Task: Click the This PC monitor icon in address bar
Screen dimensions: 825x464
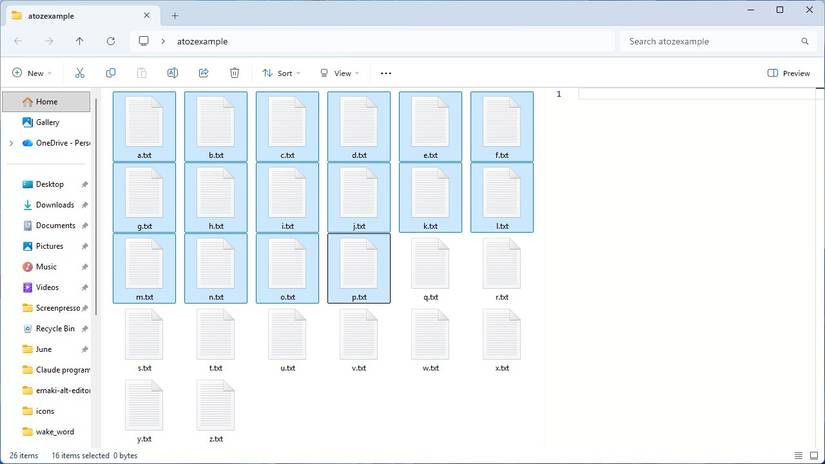Action: click(x=144, y=41)
